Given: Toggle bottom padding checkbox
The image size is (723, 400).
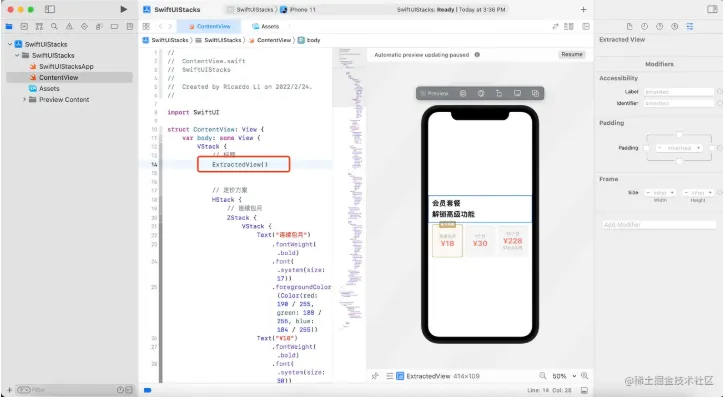Looking at the screenshot, I should 679,161.
